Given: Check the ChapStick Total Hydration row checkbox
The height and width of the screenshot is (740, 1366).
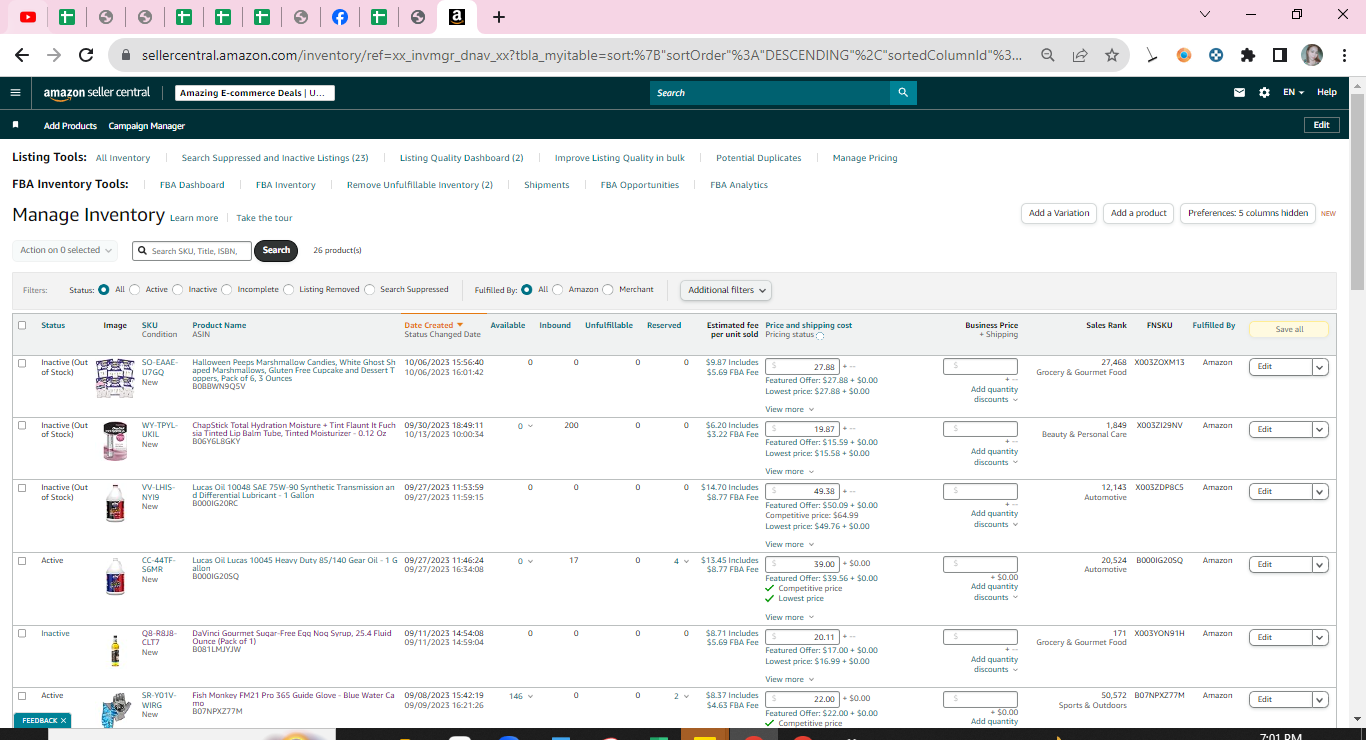Looking at the screenshot, I should (22, 426).
